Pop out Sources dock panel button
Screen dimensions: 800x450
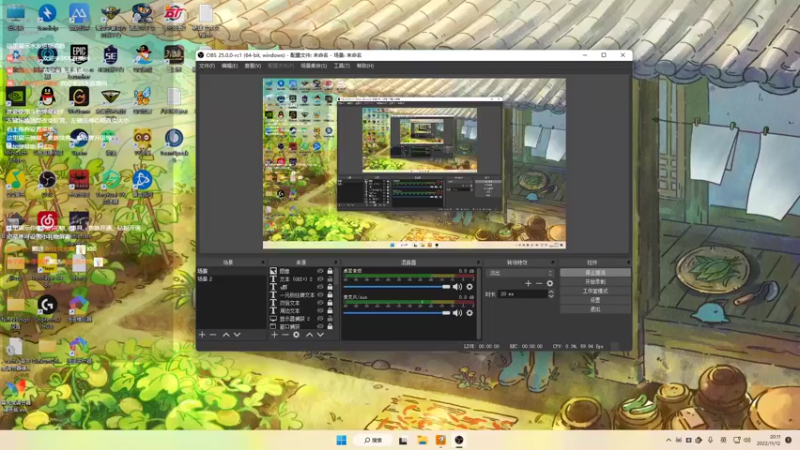pyautogui.click(x=336, y=262)
